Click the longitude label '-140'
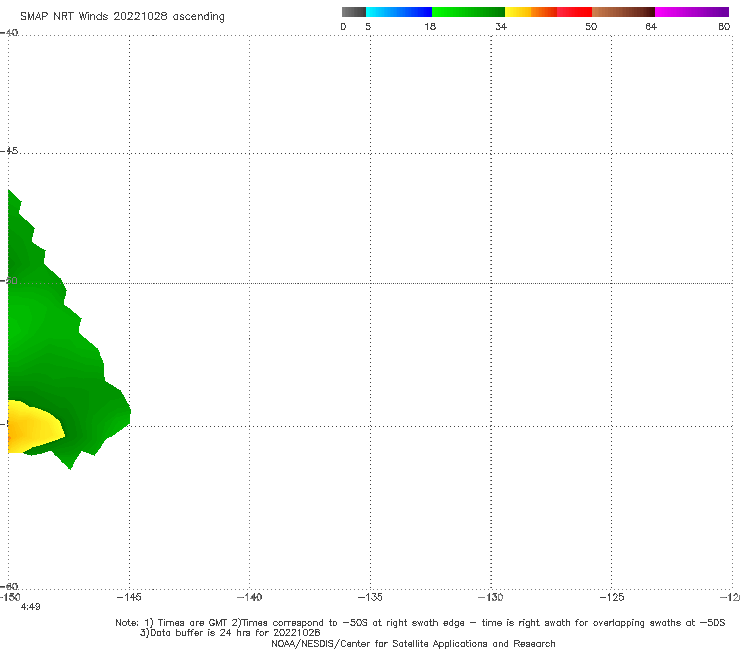Screen dimensions: 740x650 249,597
